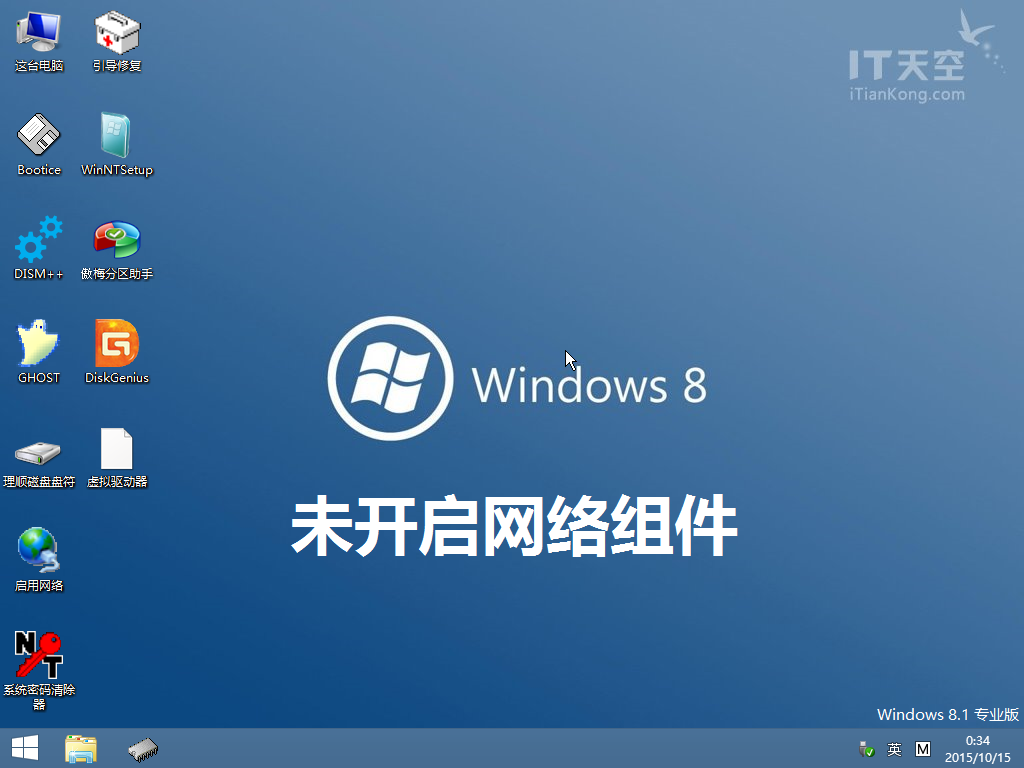
Task: Open File Explorer from the taskbar
Action: (81, 748)
